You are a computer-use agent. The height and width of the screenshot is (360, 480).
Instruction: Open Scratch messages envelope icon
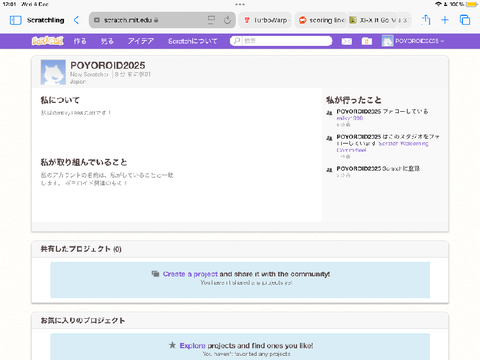coord(347,41)
